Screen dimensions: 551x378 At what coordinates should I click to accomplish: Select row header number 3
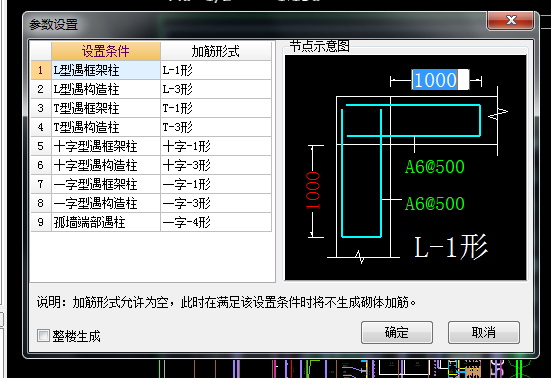[41, 108]
